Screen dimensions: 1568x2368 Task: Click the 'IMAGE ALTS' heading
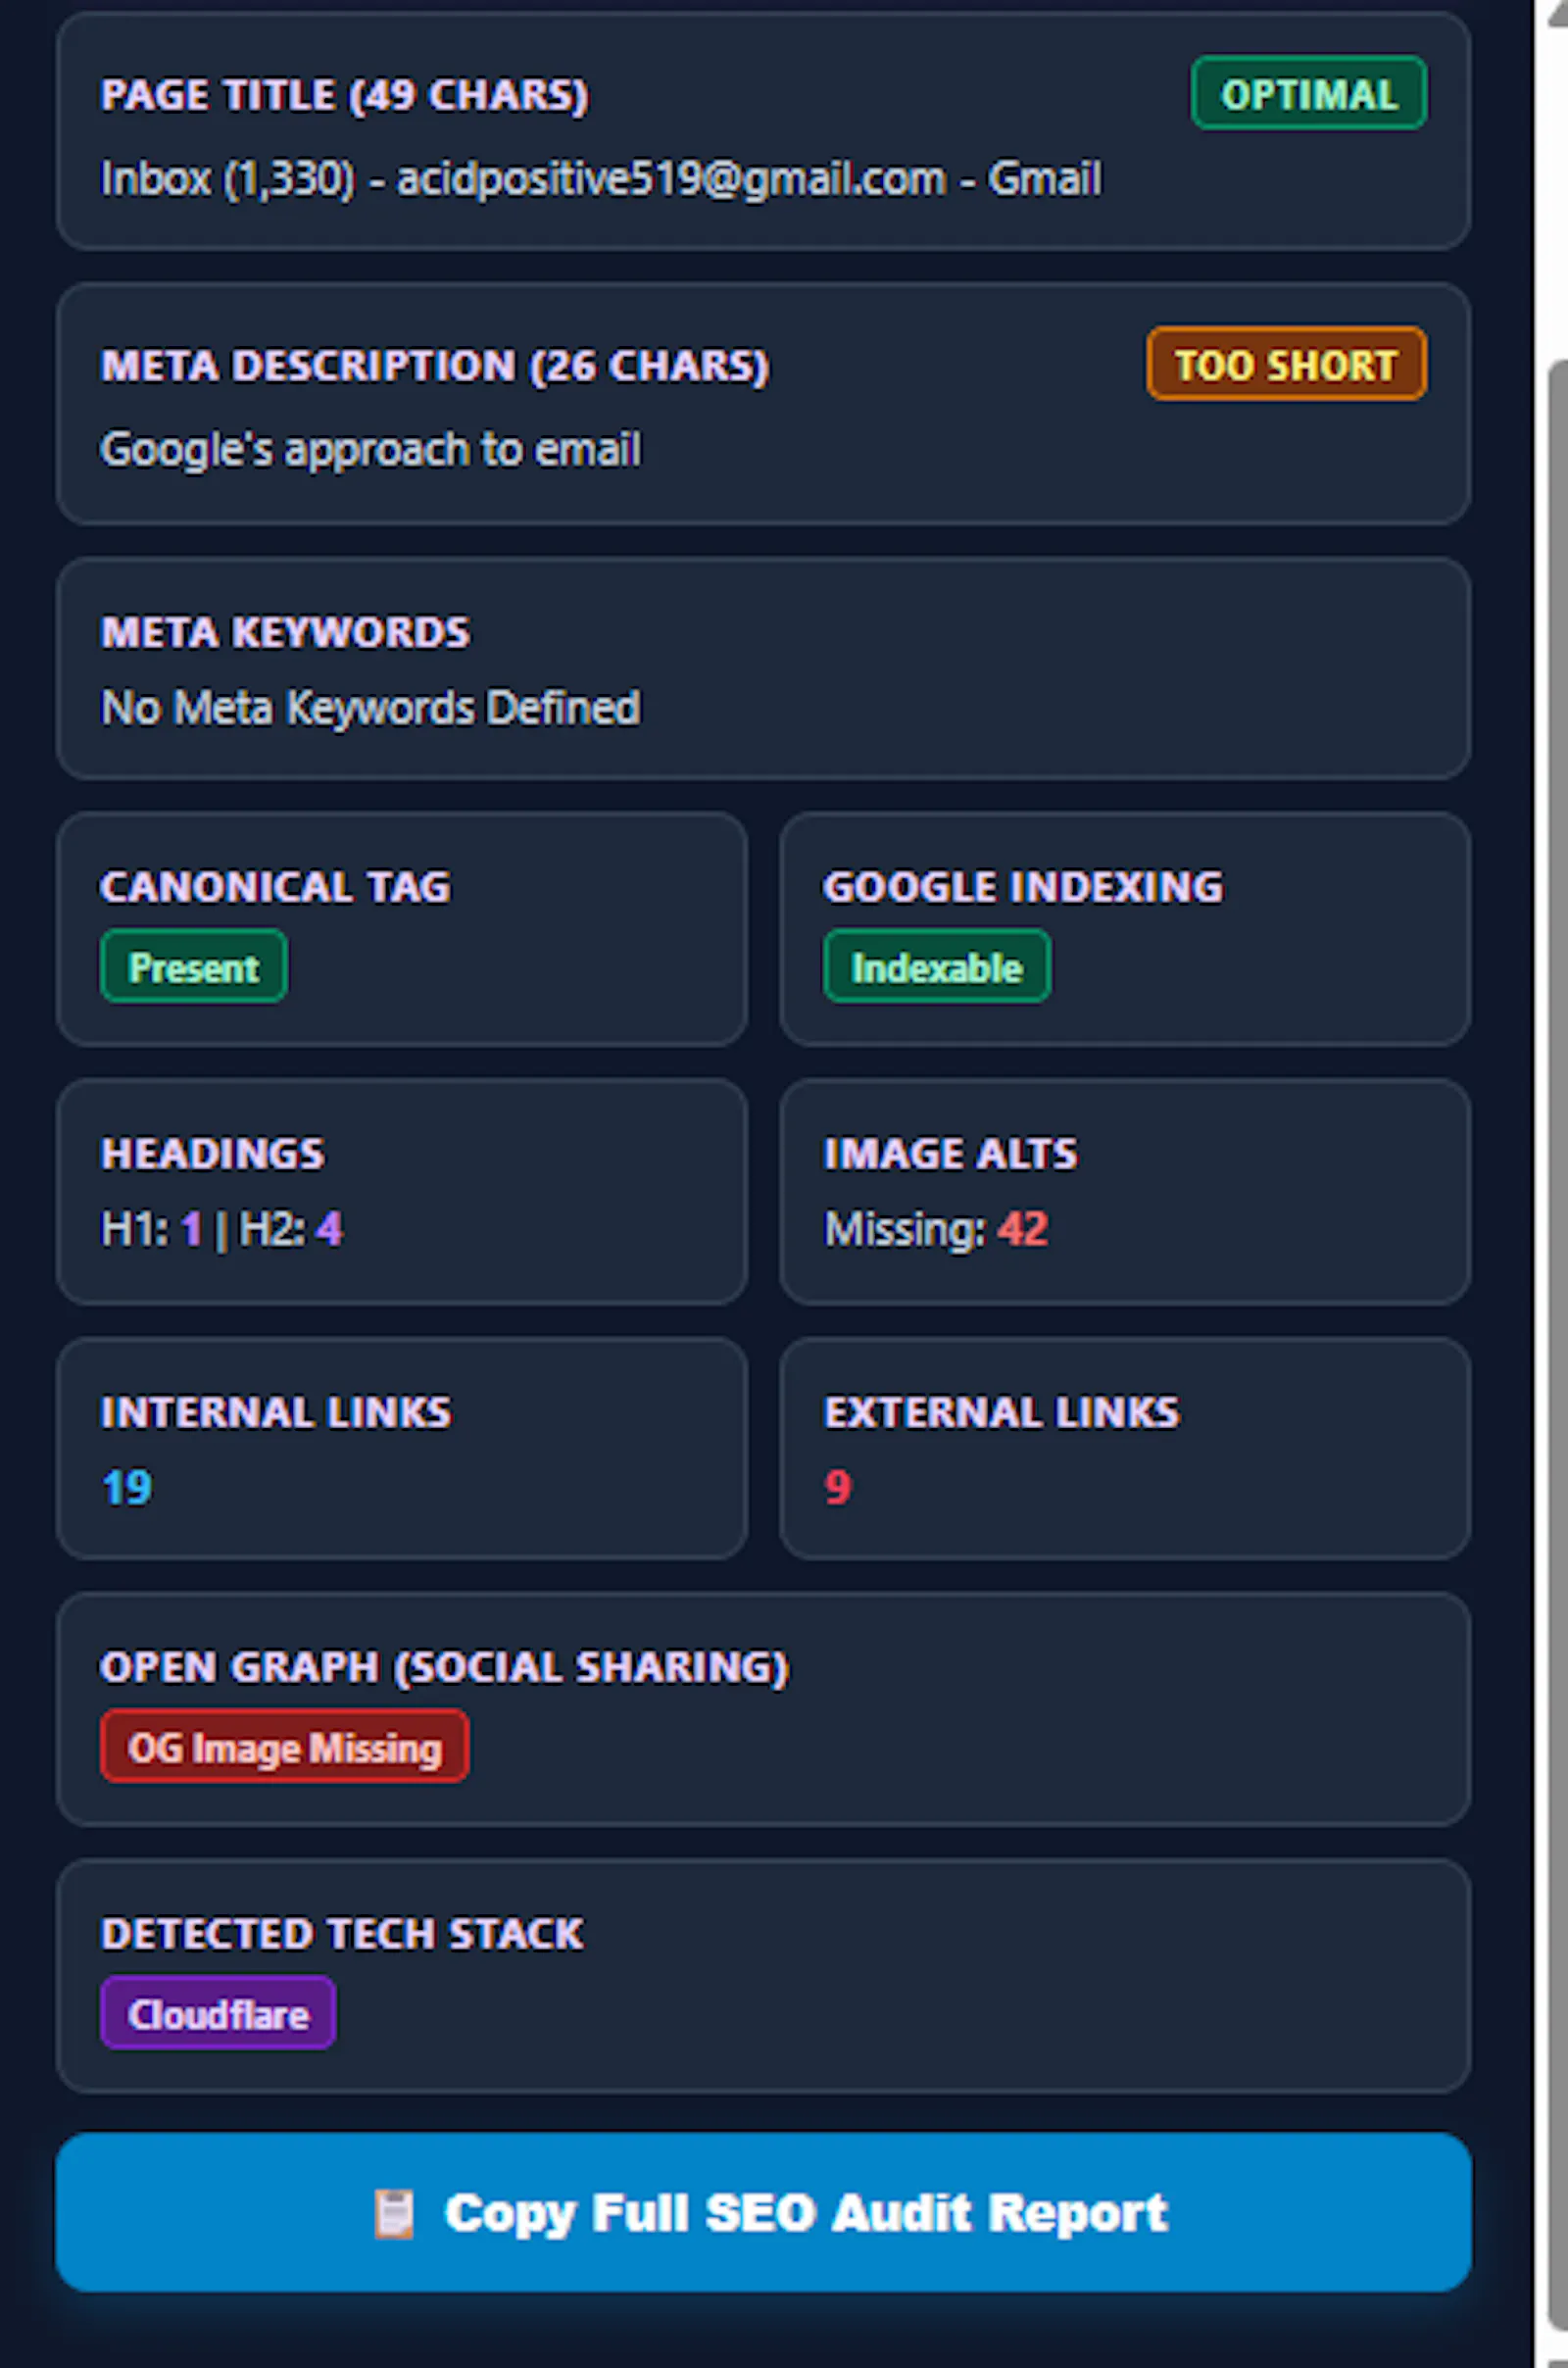pos(951,1154)
